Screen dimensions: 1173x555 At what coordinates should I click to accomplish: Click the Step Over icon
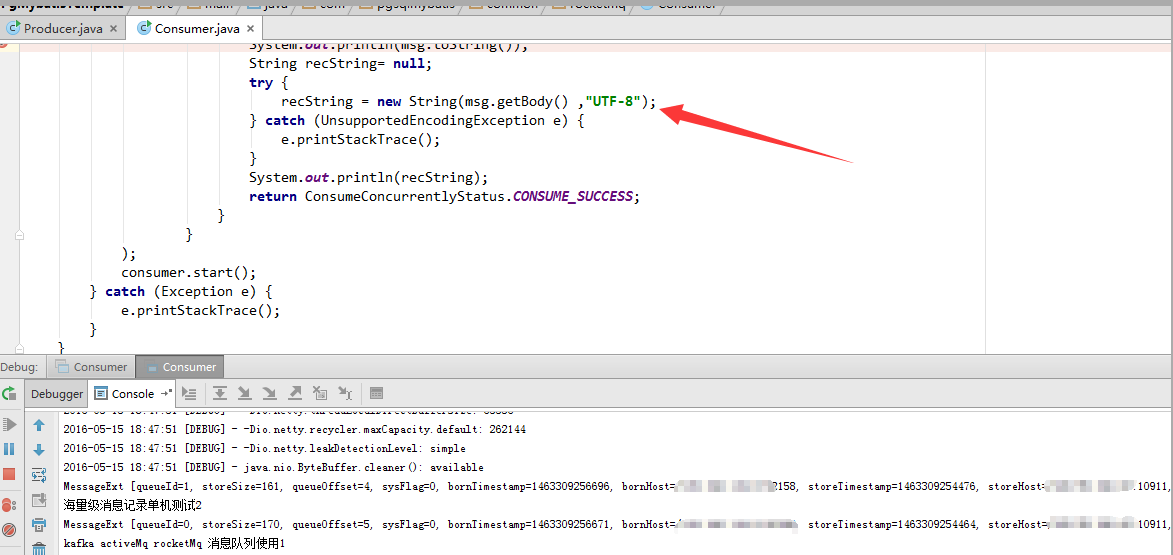[x=220, y=393]
